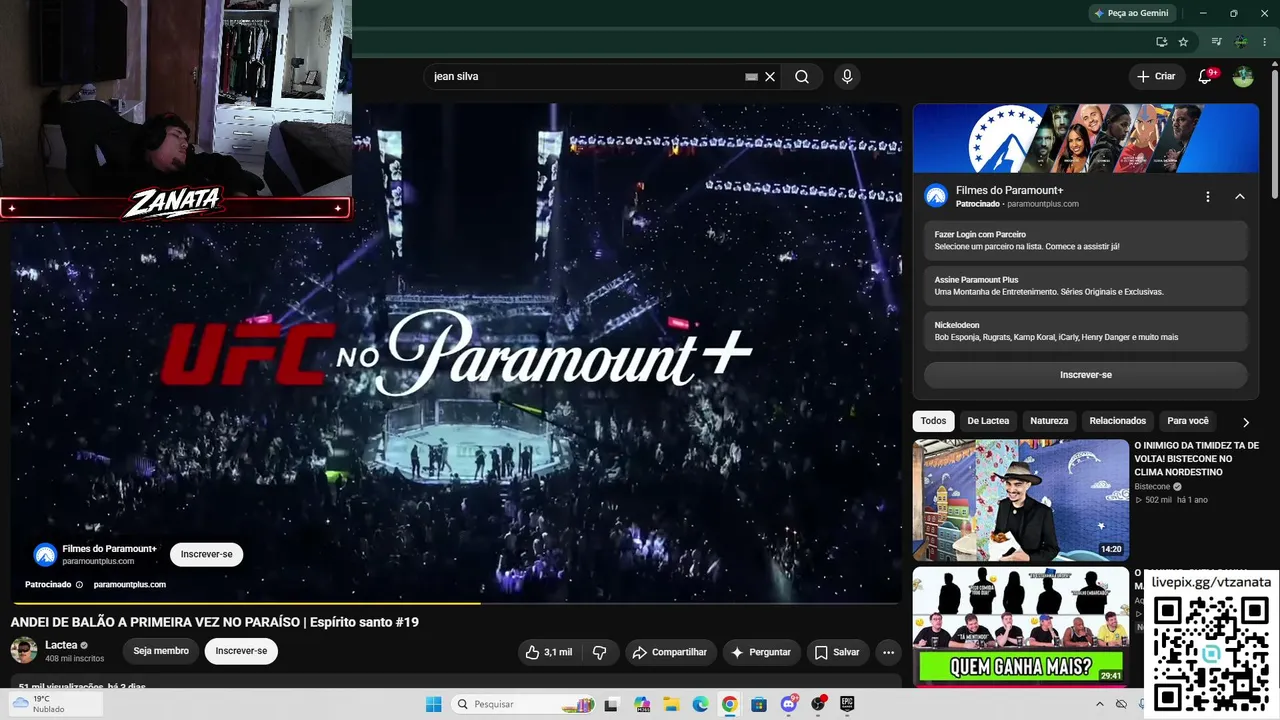The image size is (1280, 720).
Task: Like the video with 3,1 mil likes
Action: pyautogui.click(x=550, y=652)
